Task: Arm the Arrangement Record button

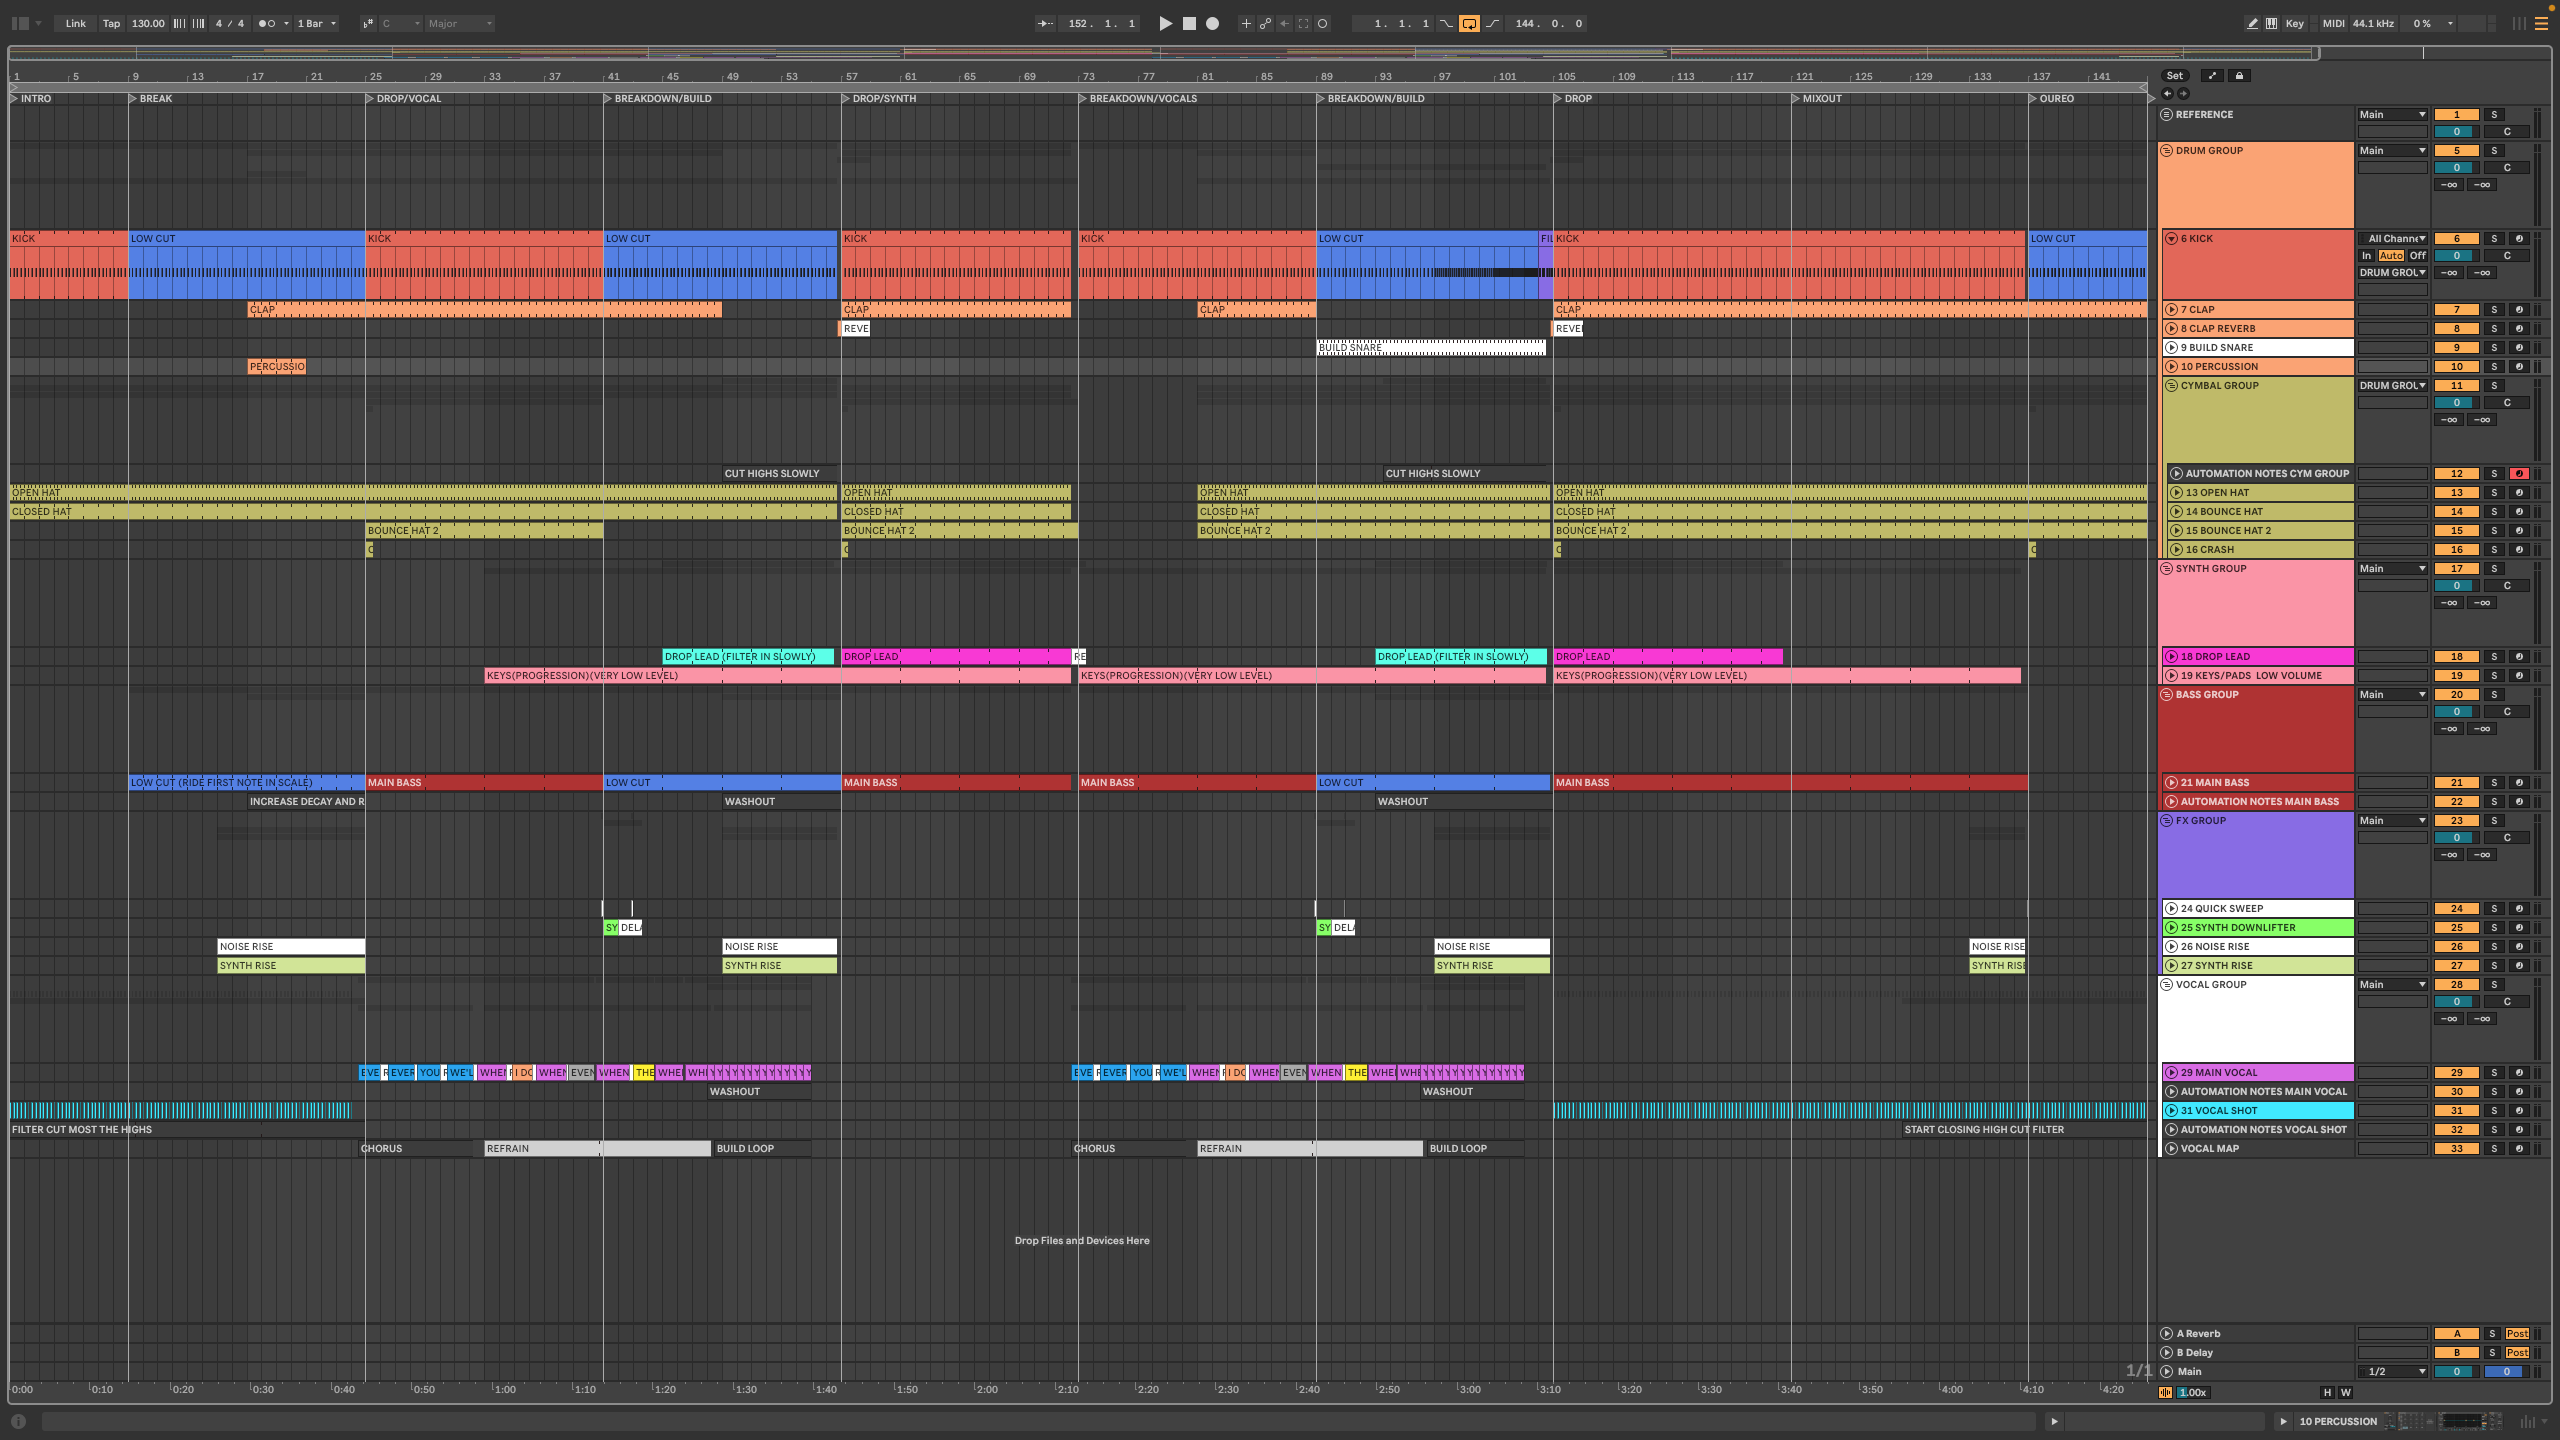Action: [1212, 23]
